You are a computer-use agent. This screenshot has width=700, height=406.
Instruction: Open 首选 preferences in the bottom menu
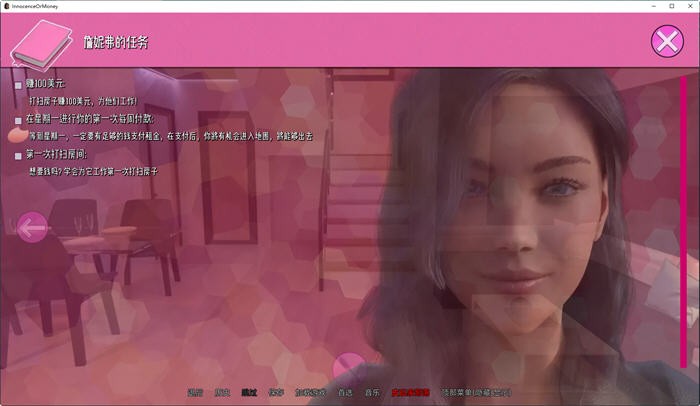[x=345, y=393]
